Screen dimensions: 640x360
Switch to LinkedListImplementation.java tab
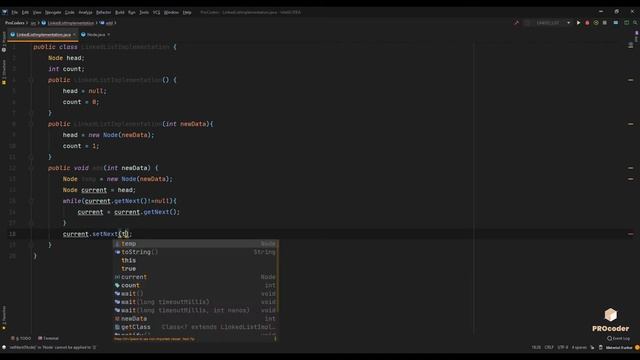(x=43, y=35)
